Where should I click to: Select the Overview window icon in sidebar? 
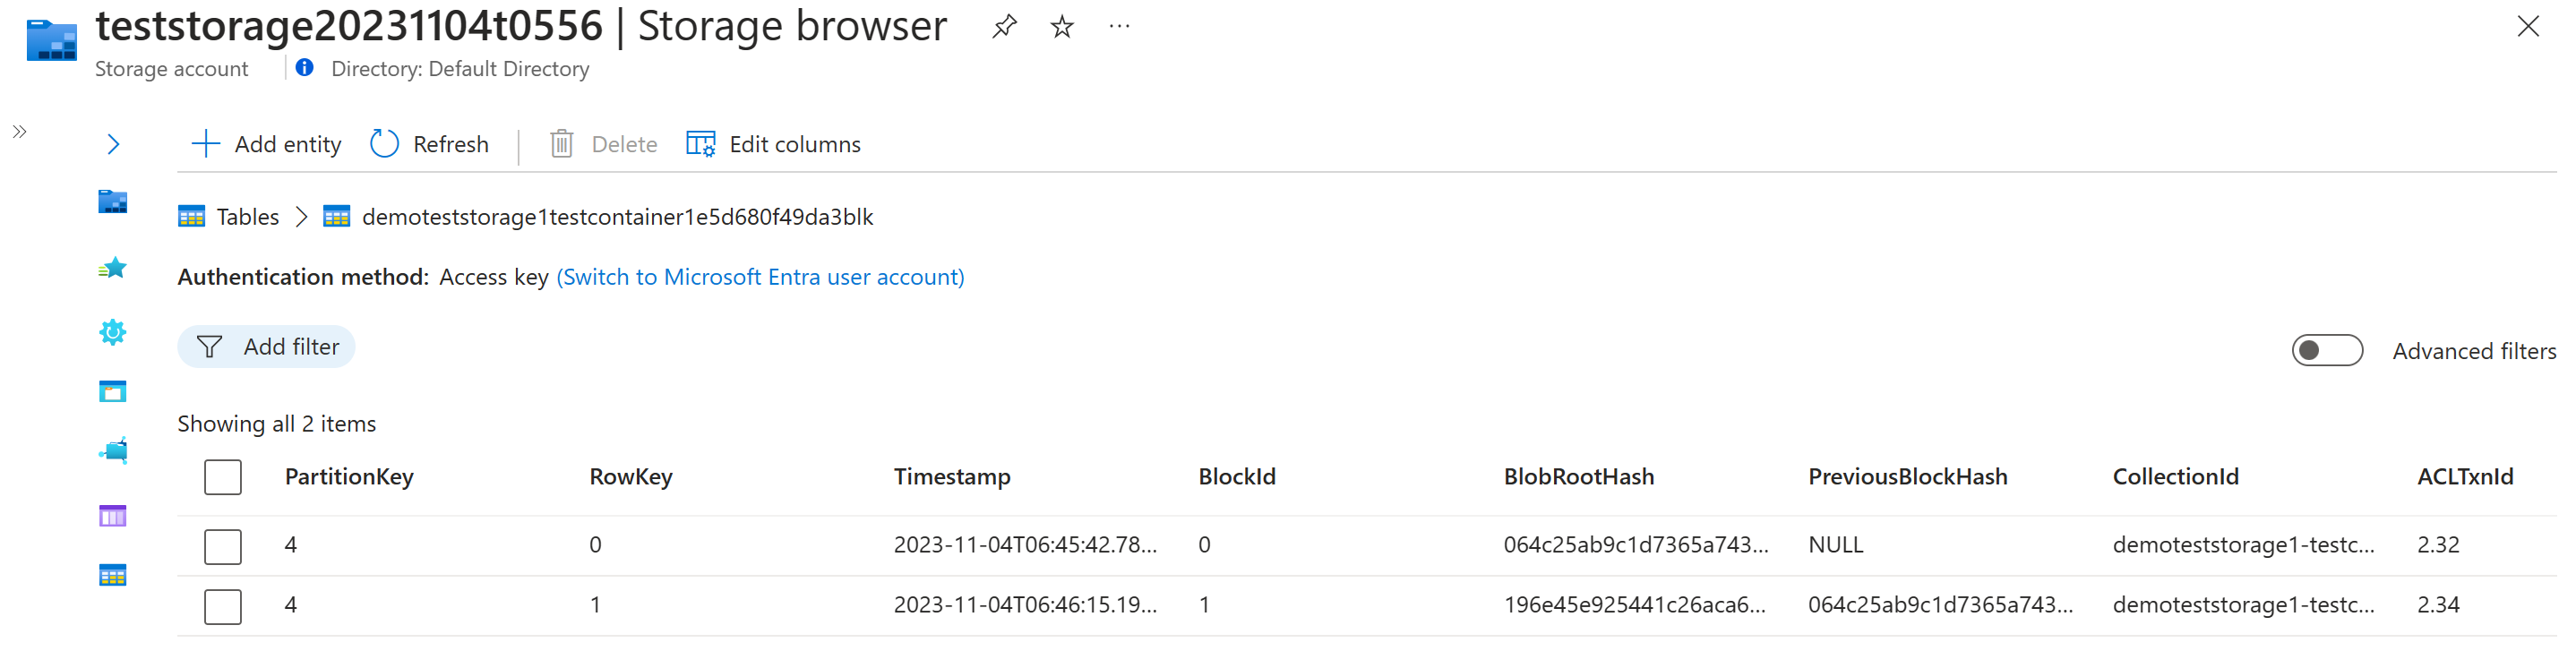[x=113, y=390]
